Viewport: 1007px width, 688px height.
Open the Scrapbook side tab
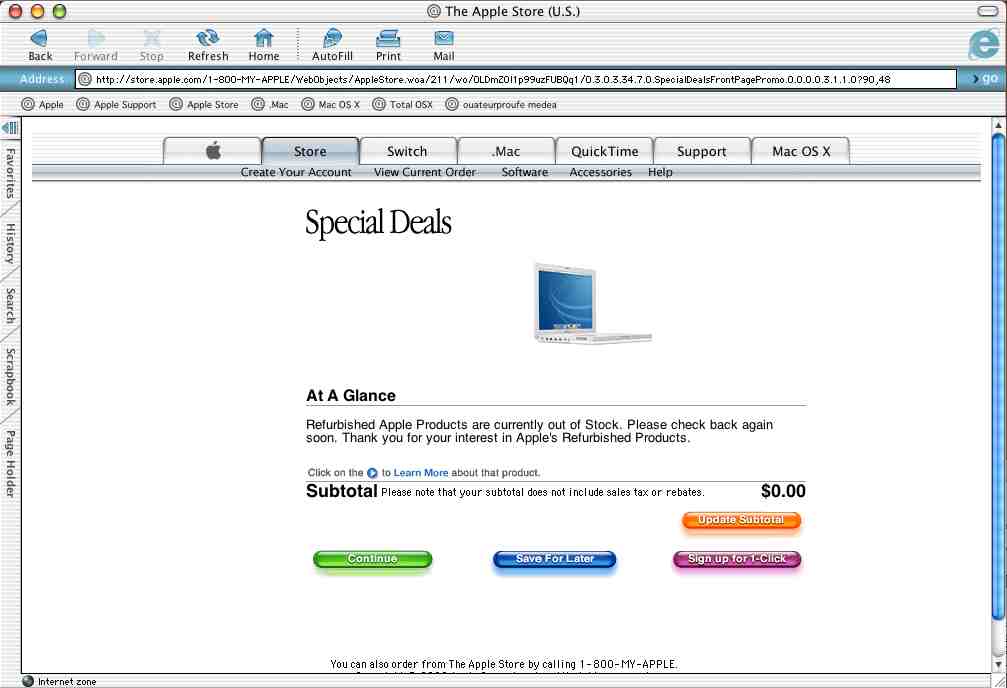pyautogui.click(x=10, y=376)
